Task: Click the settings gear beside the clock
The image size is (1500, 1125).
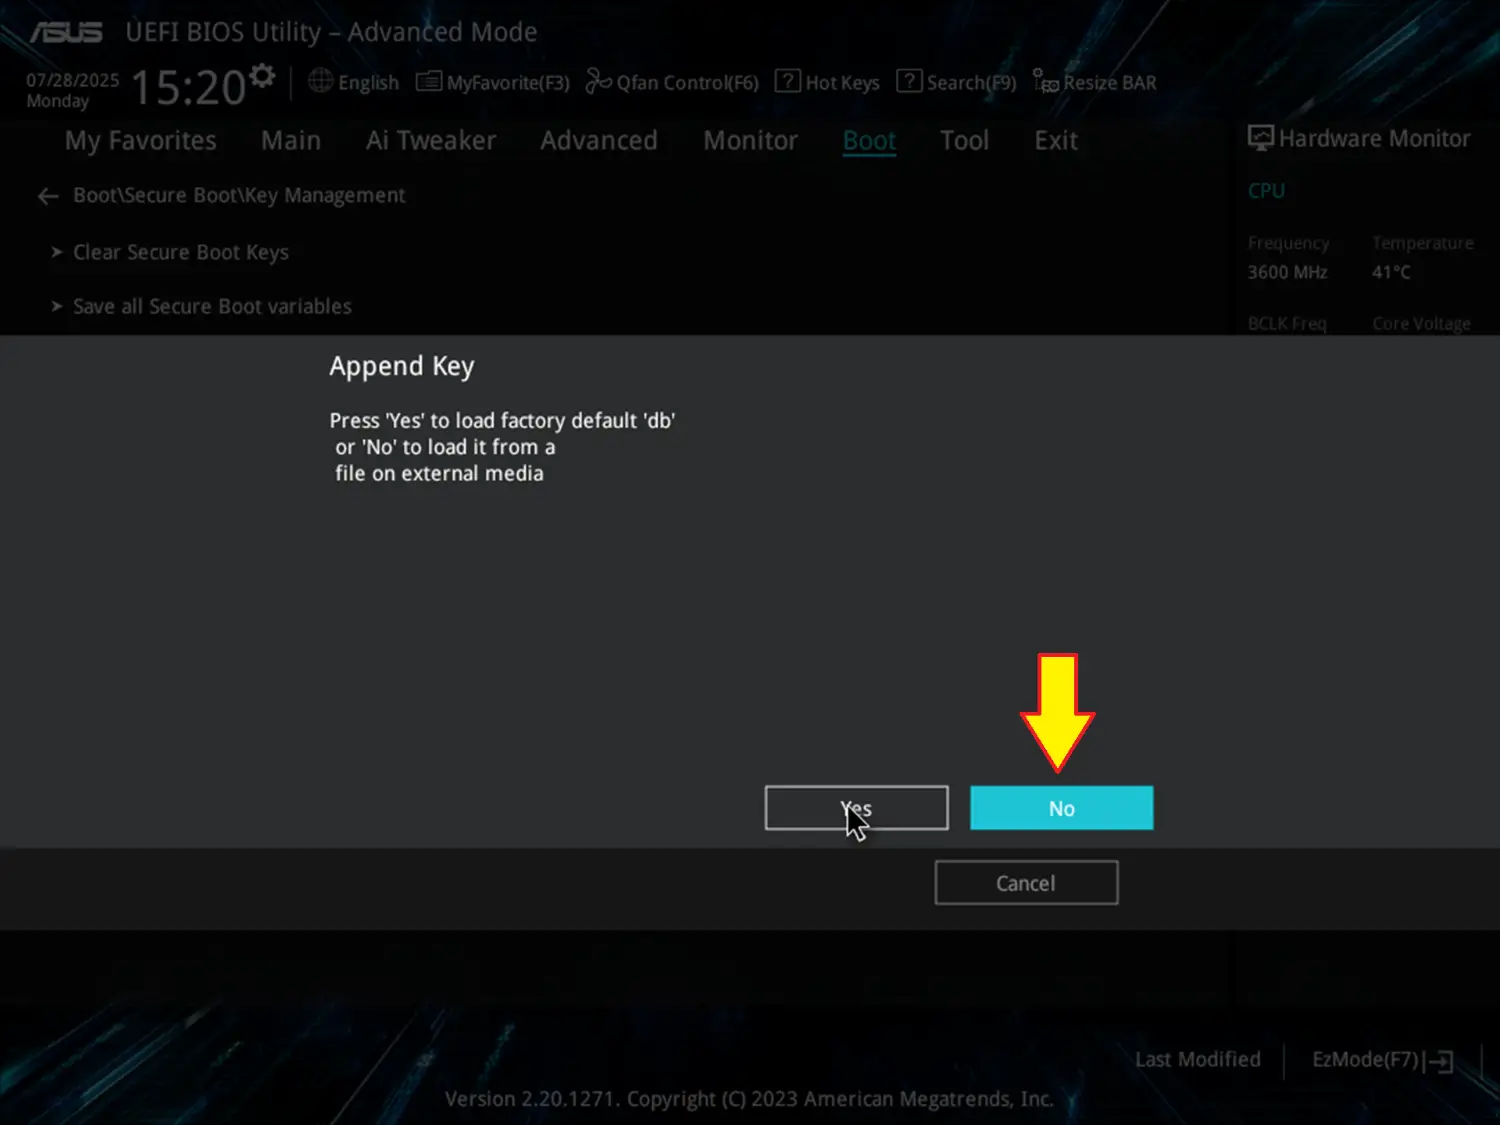Action: click(262, 76)
